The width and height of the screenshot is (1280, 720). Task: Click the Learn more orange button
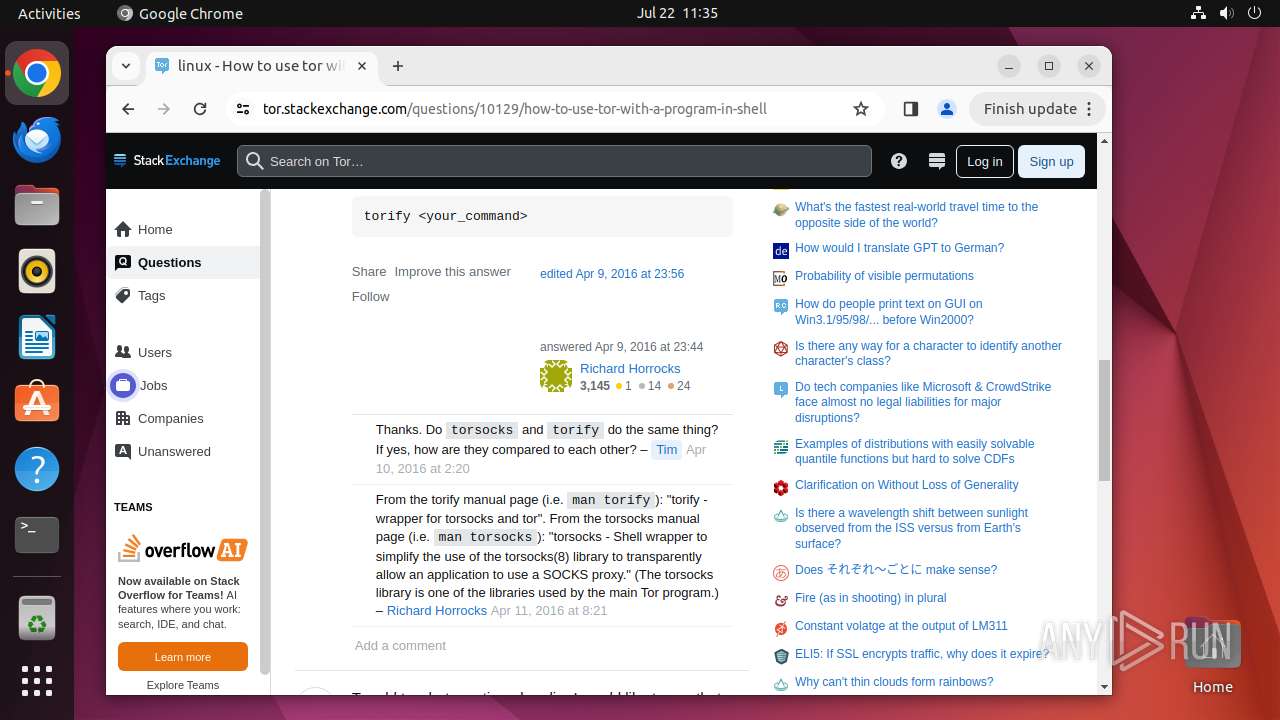point(183,657)
